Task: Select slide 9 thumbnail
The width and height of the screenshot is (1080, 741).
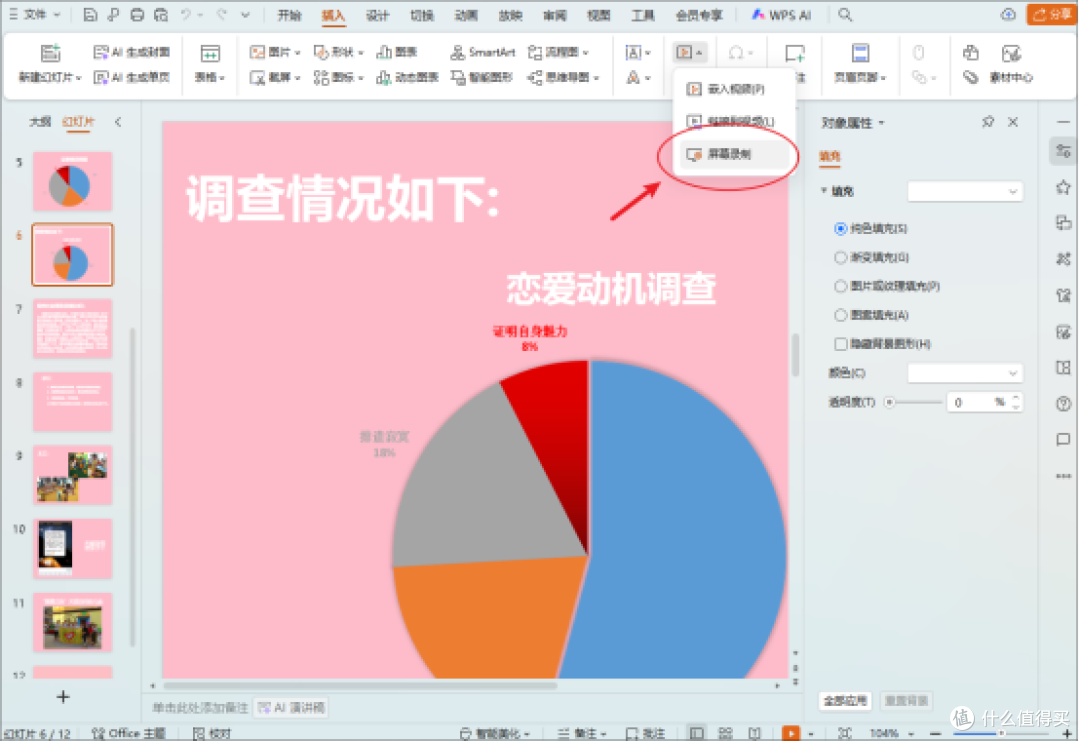Action: pyautogui.click(x=72, y=474)
